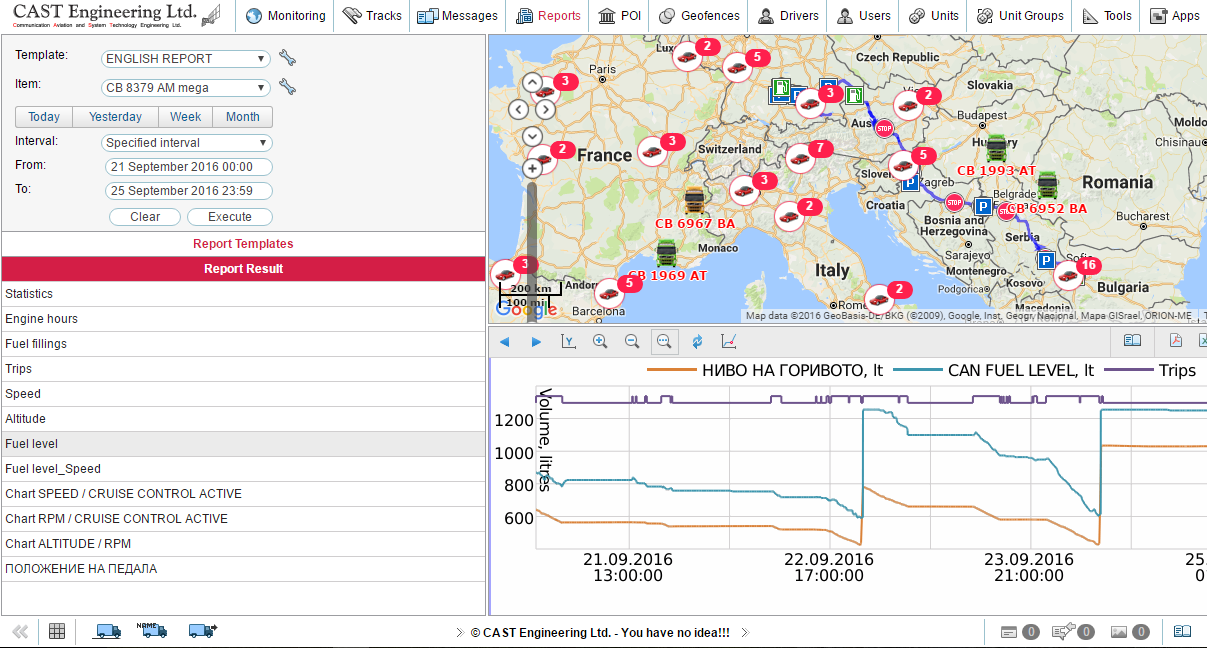Click the CB 6967 BA truck on map
This screenshot has width=1207, height=648.
tap(694, 201)
